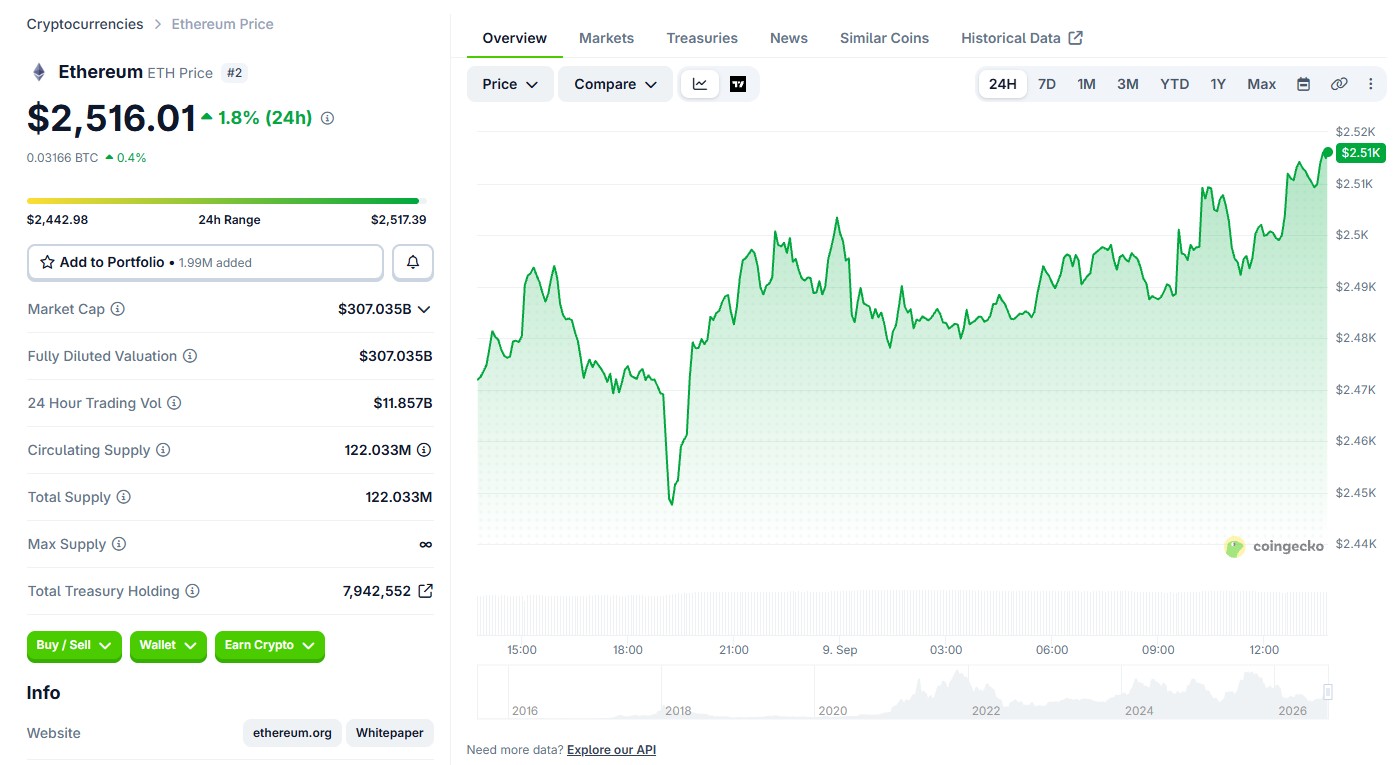The image size is (1396, 765).
Task: Click the $2,442.98 range low value
Action: (58, 220)
